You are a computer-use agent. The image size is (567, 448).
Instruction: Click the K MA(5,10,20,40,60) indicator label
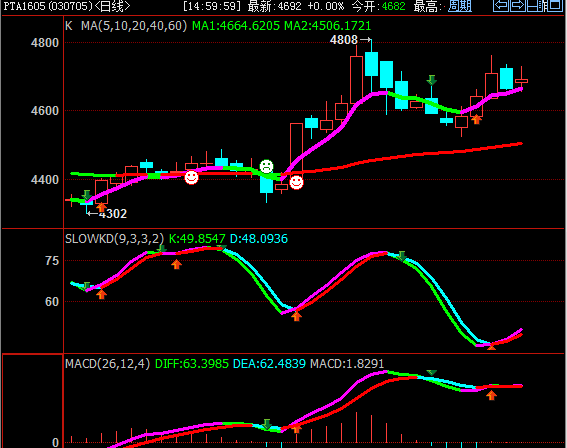point(126,26)
